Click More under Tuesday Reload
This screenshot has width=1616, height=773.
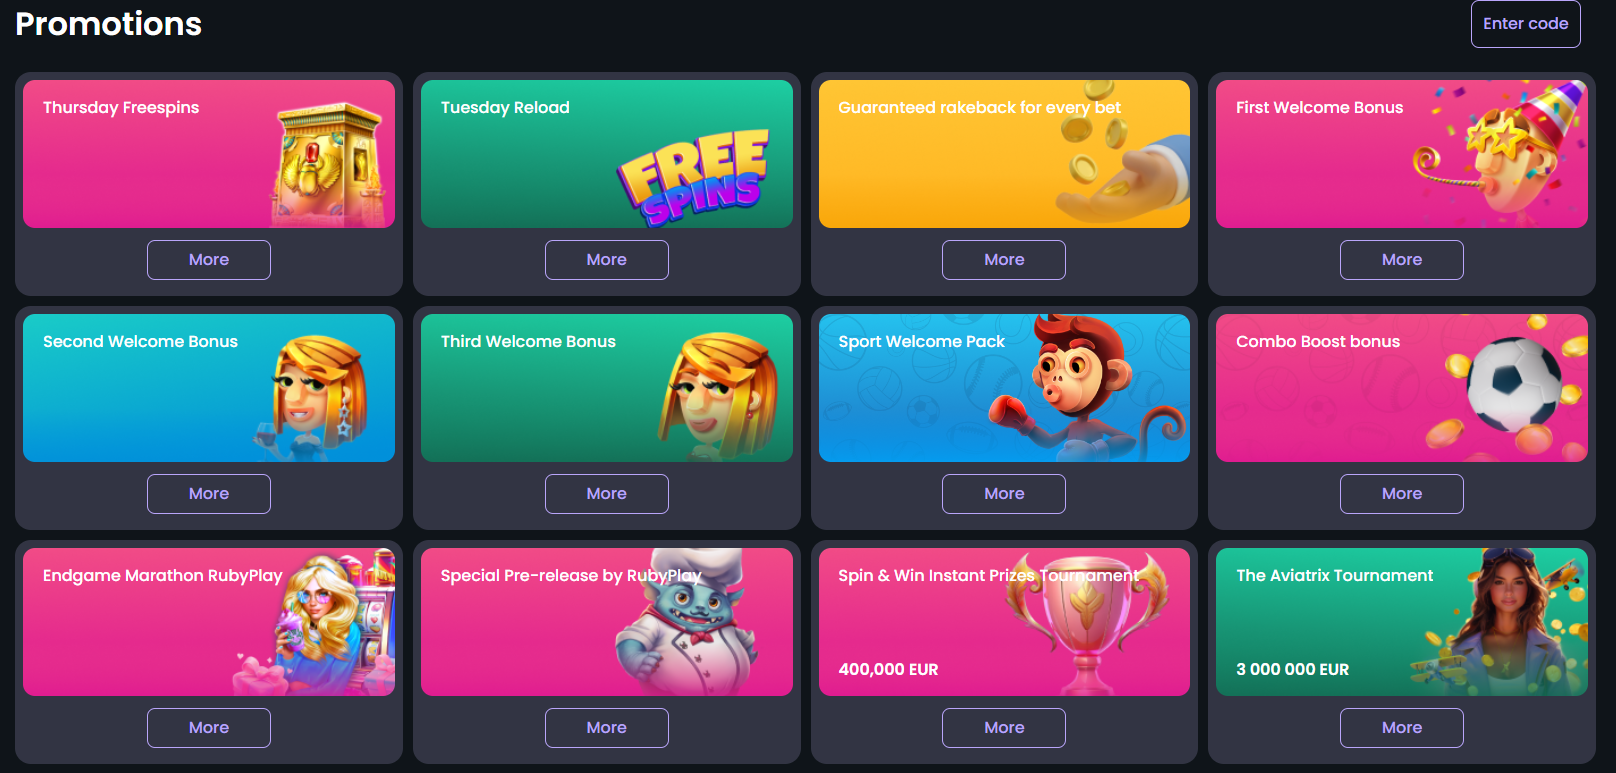[x=607, y=260]
